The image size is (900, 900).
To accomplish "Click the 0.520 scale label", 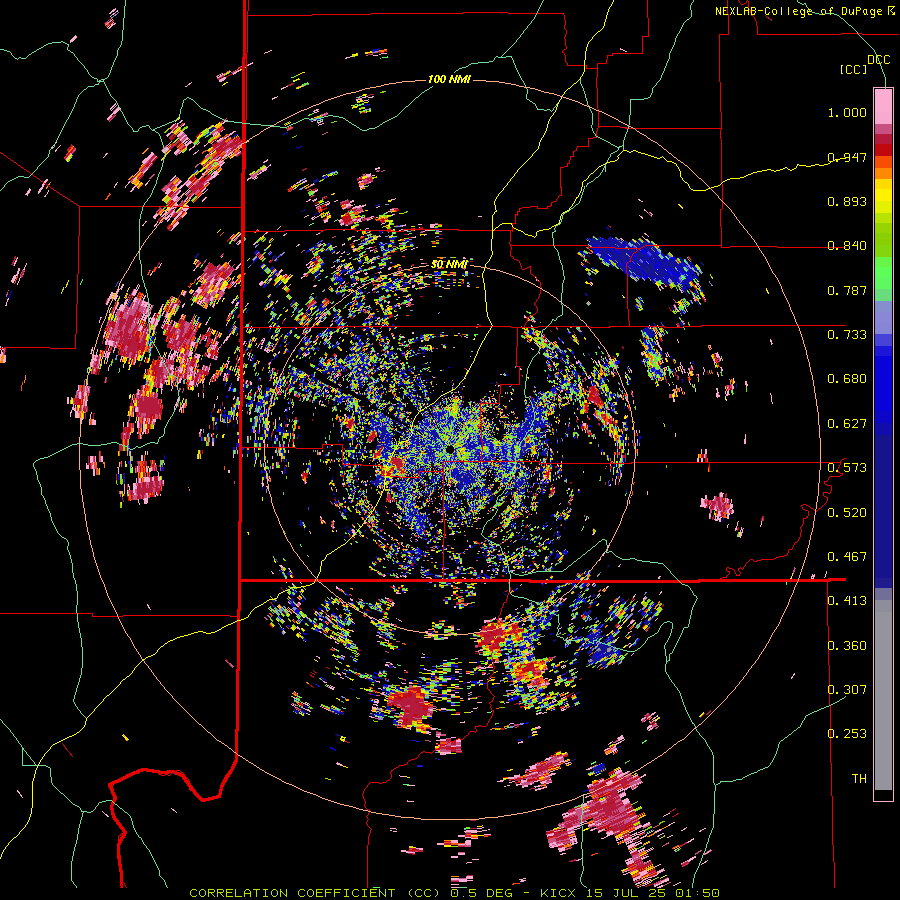I will click(x=847, y=512).
